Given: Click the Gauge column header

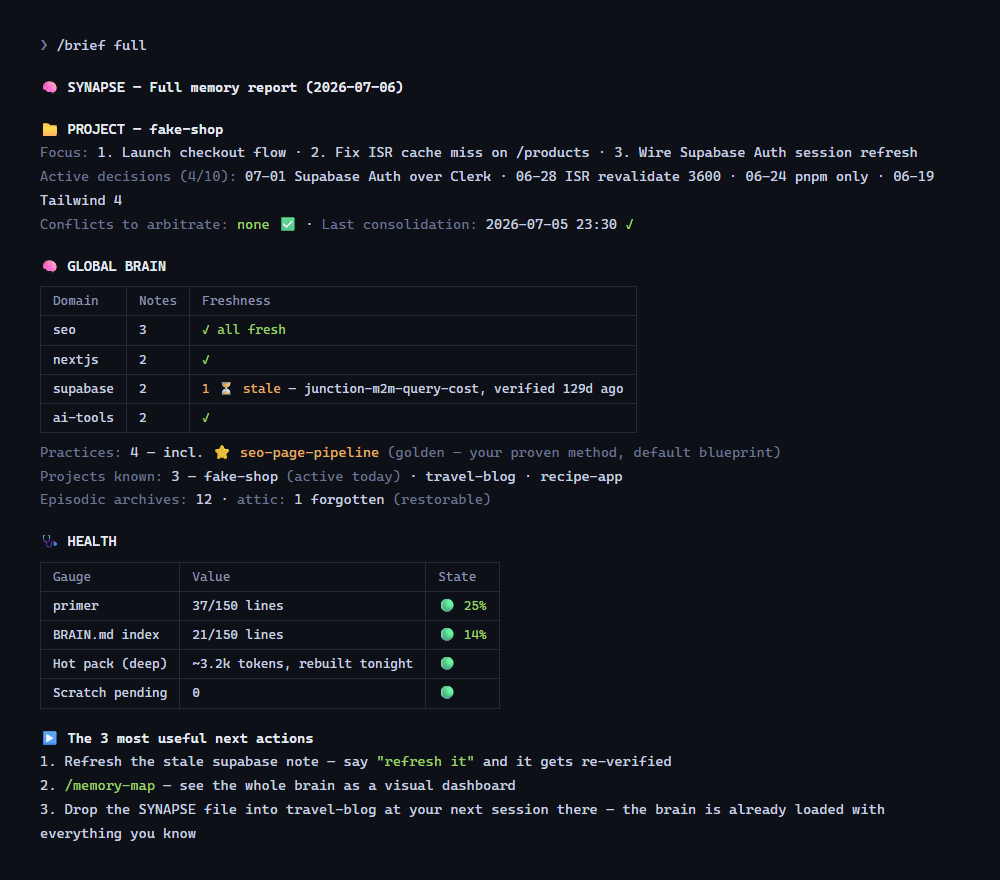Looking at the screenshot, I should (x=71, y=576).
